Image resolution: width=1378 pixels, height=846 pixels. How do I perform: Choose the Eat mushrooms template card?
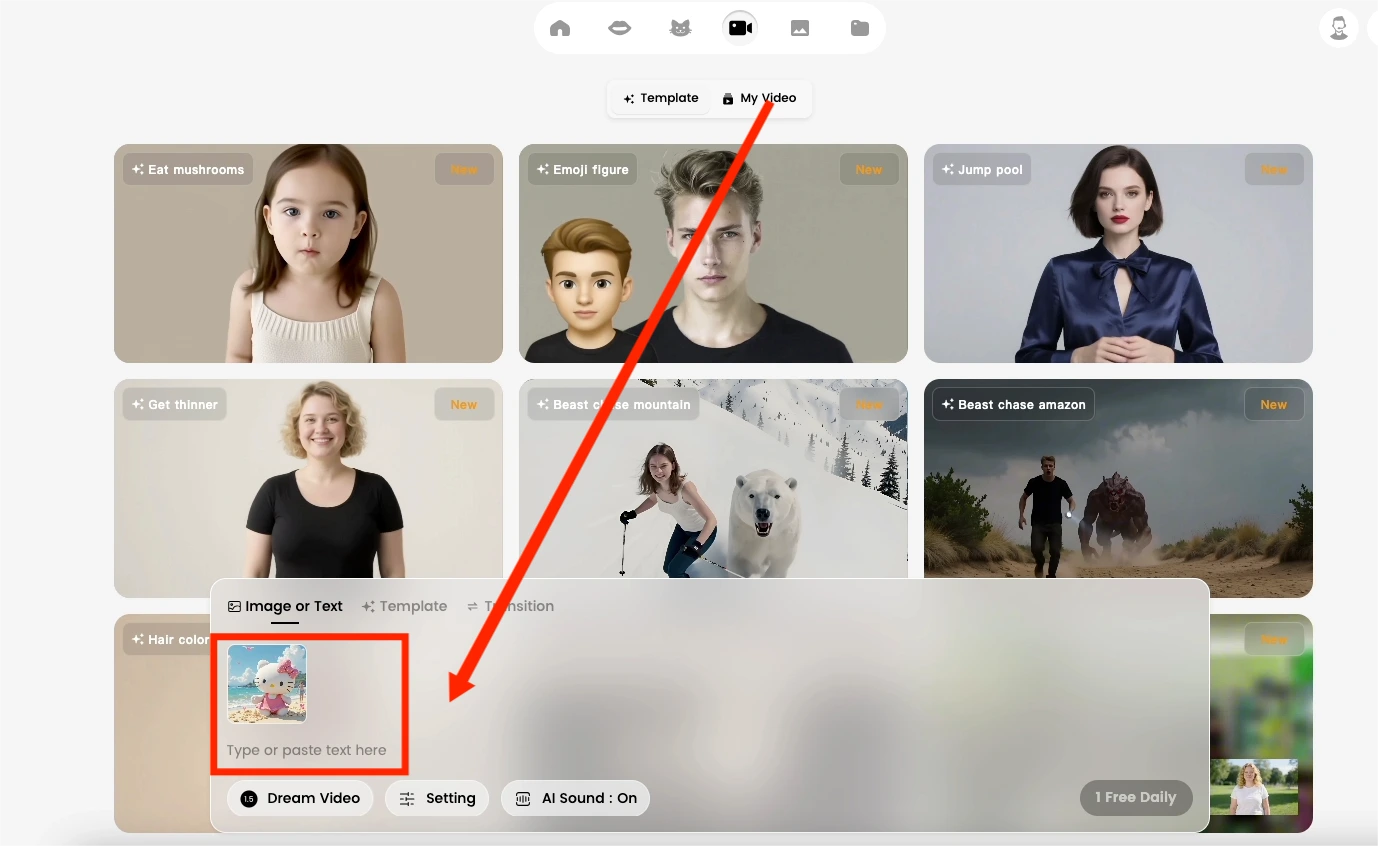(x=308, y=253)
